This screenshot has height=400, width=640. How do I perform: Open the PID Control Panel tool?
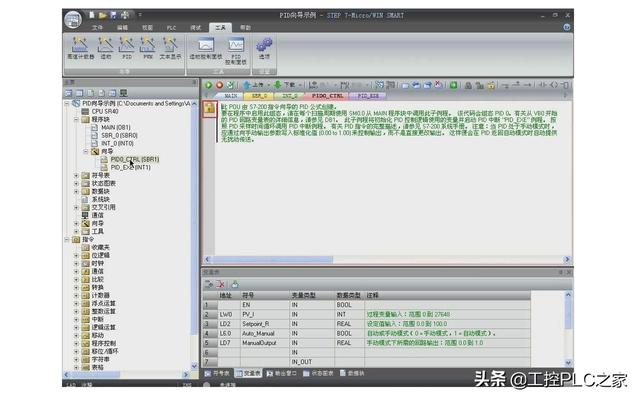point(236,51)
